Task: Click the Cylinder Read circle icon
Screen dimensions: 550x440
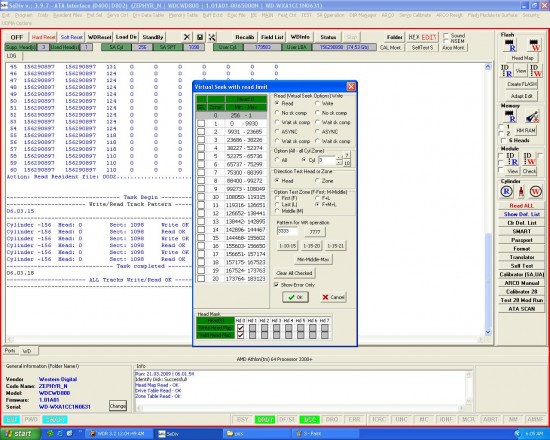Action: pos(507,191)
